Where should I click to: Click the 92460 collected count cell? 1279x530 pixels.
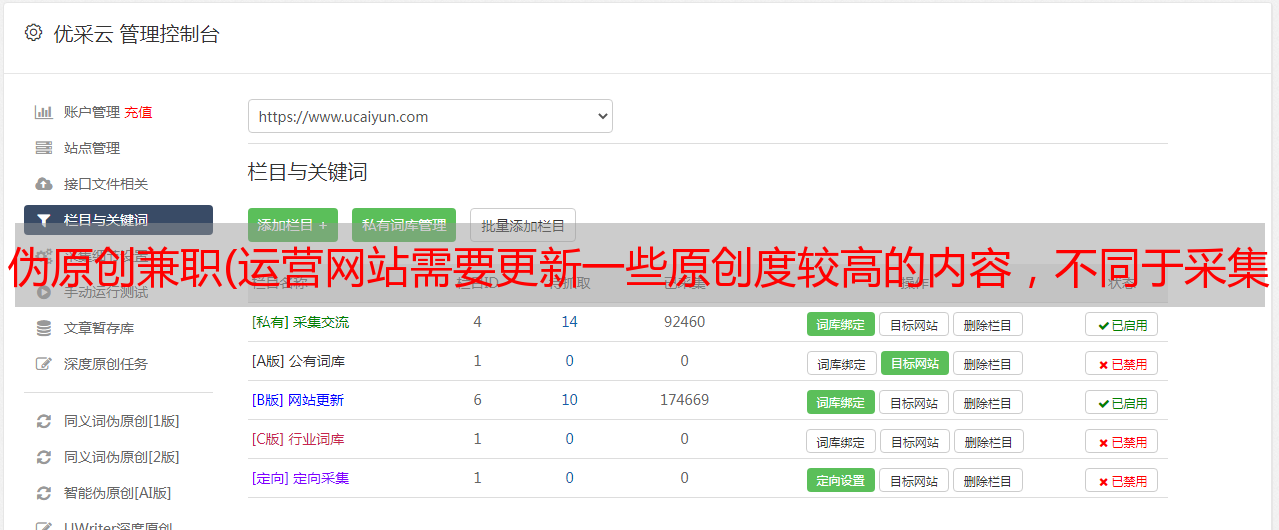click(x=684, y=322)
